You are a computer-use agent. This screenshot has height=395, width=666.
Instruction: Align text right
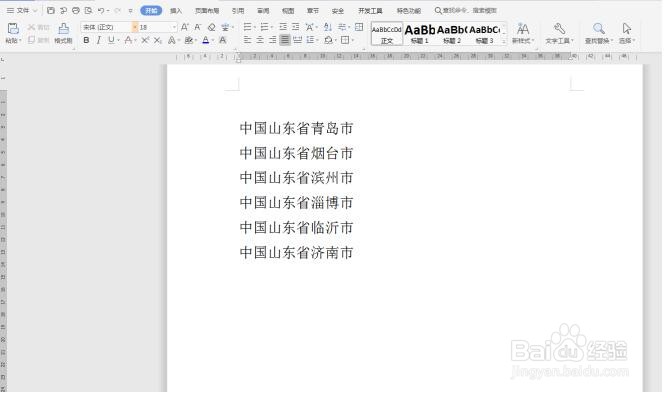[272, 40]
